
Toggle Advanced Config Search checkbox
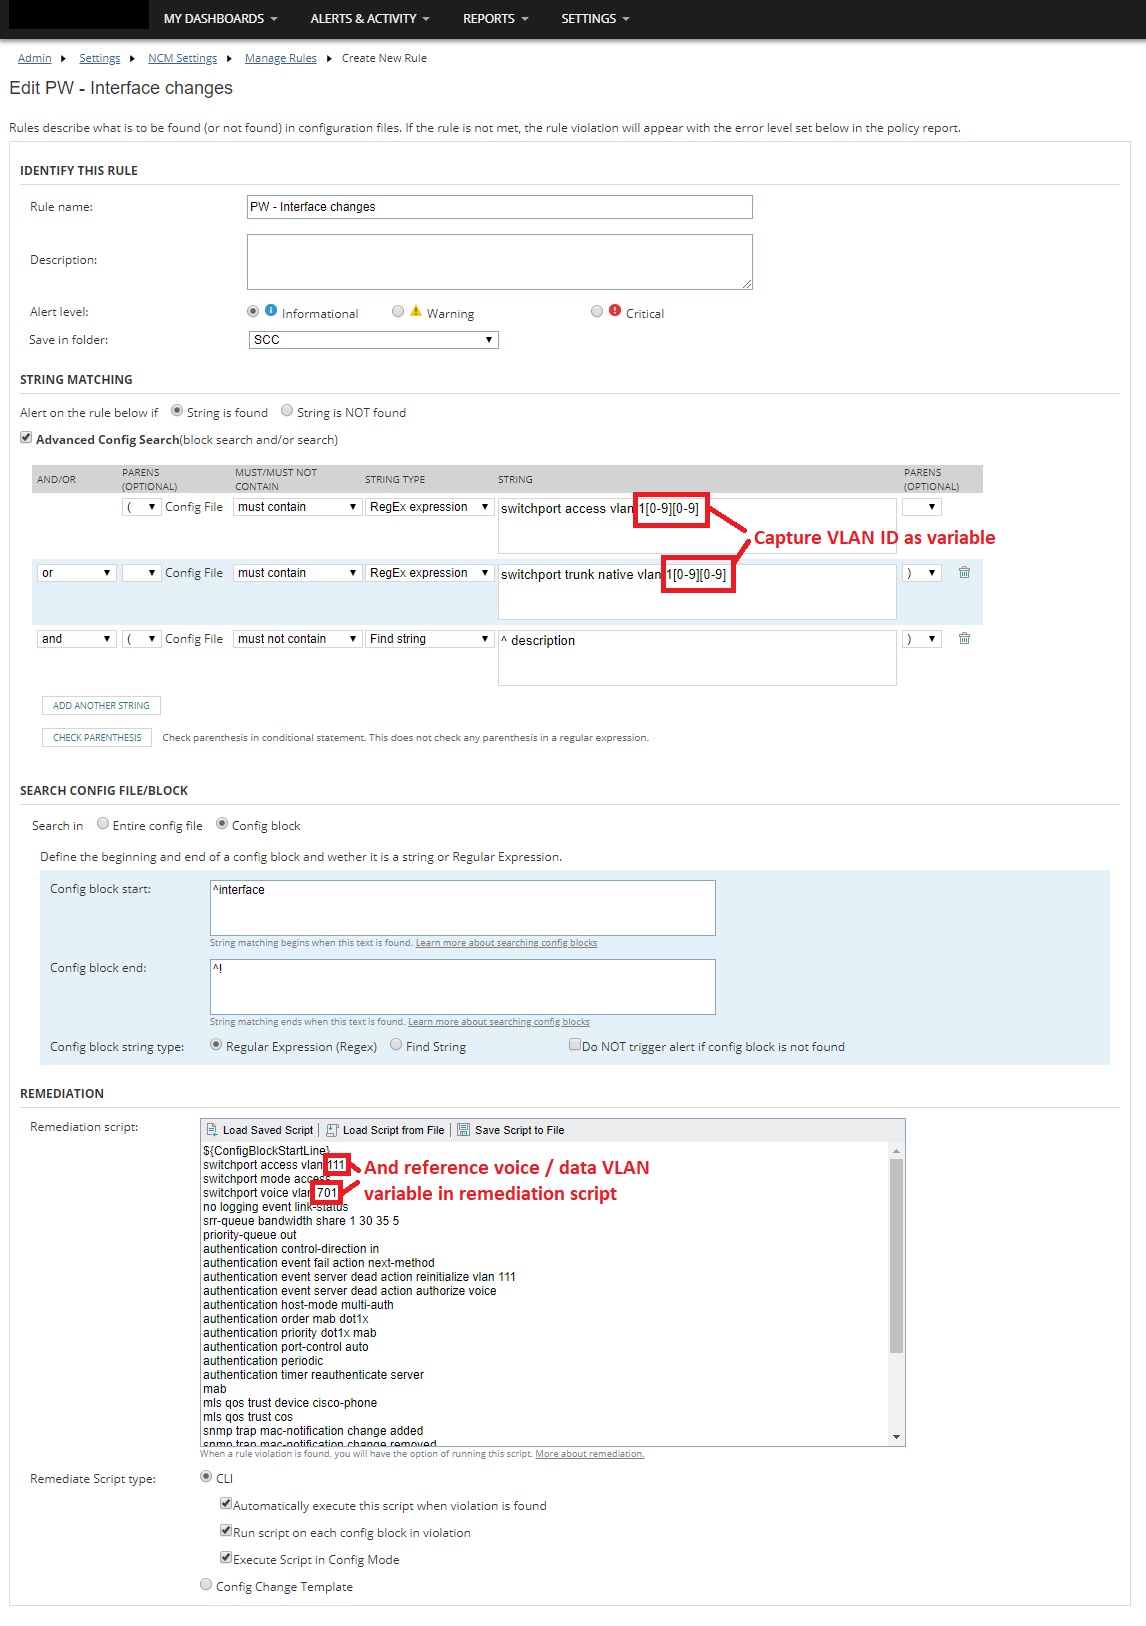(x=26, y=437)
